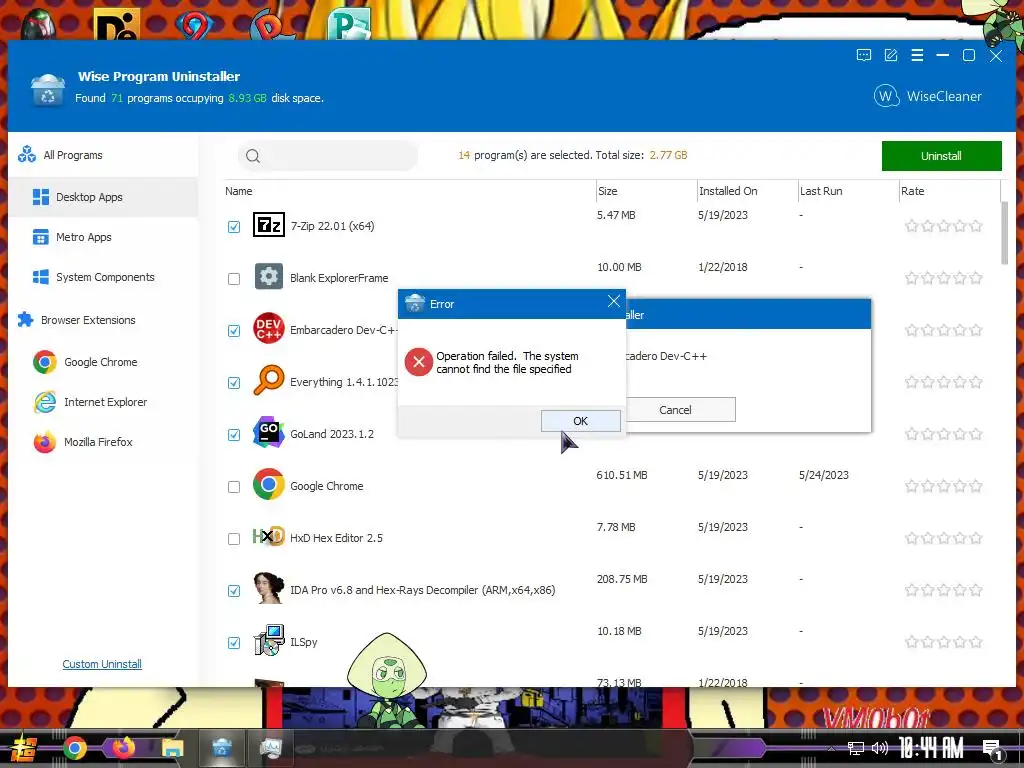Rate ILSpy using its stars
The height and width of the screenshot is (768, 1024).
(944, 643)
